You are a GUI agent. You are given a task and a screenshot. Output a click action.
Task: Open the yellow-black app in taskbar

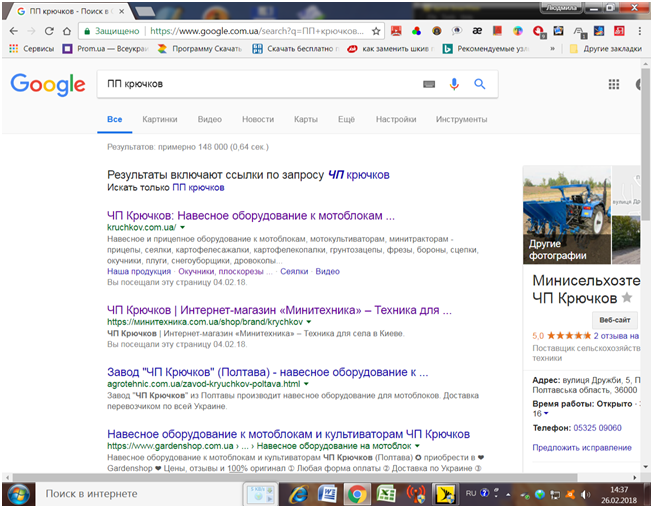coord(445,494)
